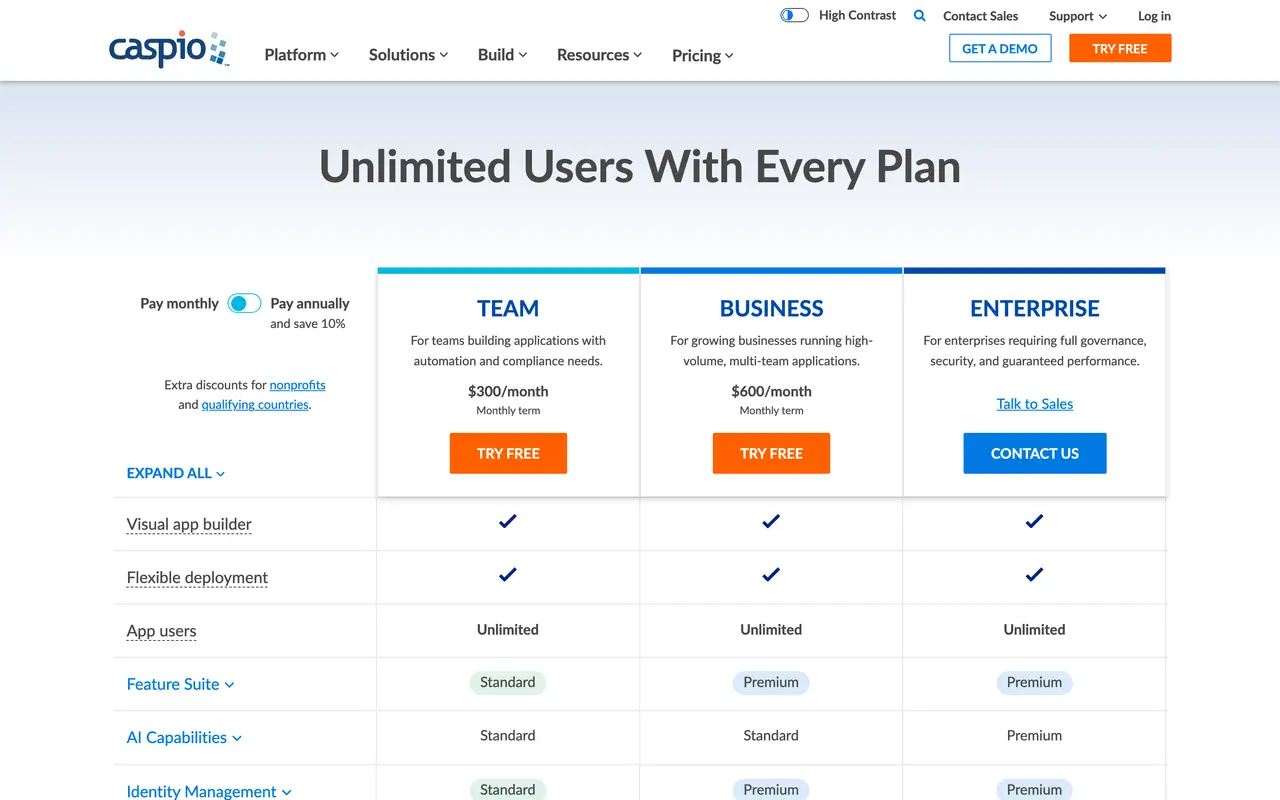This screenshot has height=800, width=1280.
Task: Click the $300/month price
Action: (508, 391)
